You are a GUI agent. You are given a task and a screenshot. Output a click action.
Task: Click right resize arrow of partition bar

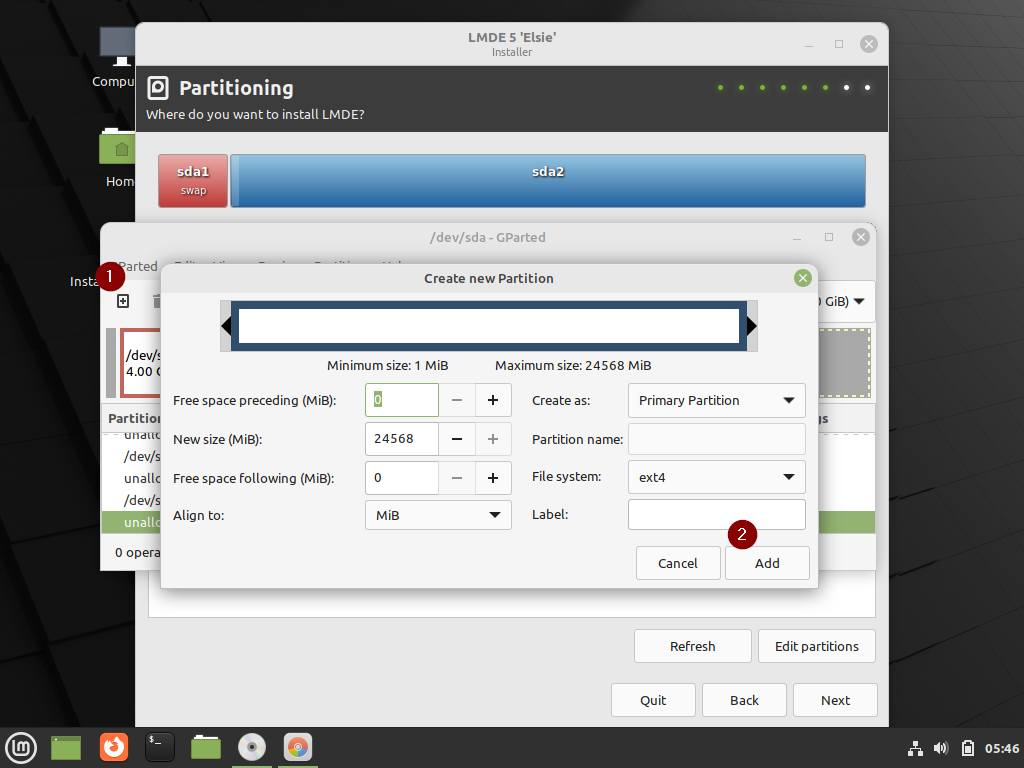[x=752, y=326]
